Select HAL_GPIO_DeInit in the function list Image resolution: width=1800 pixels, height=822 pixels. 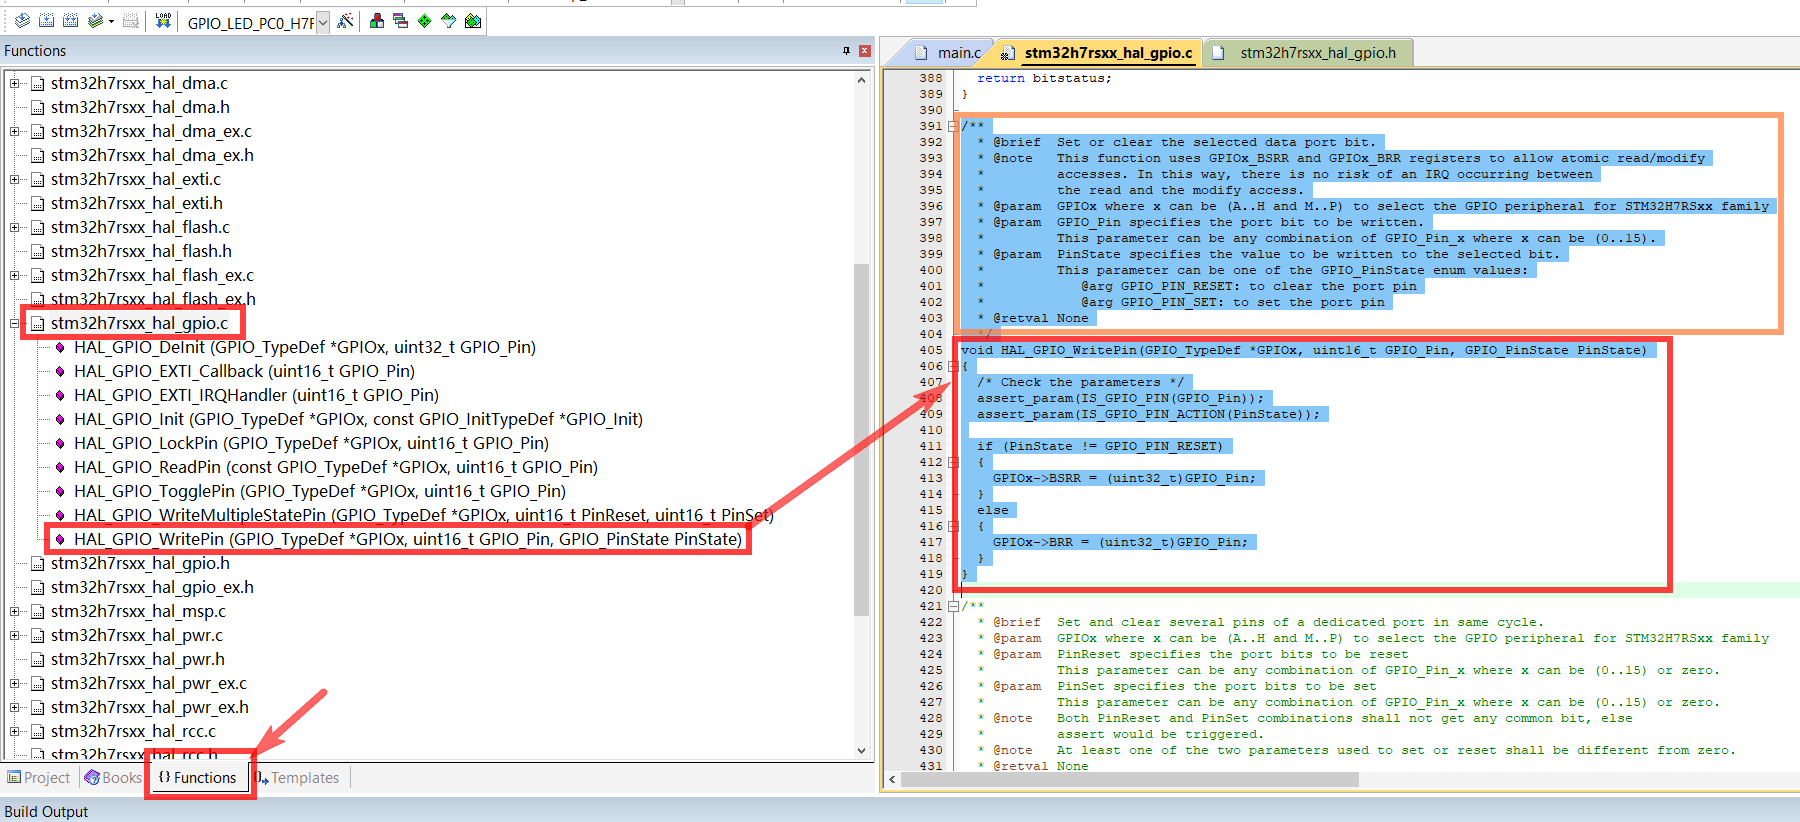305,347
